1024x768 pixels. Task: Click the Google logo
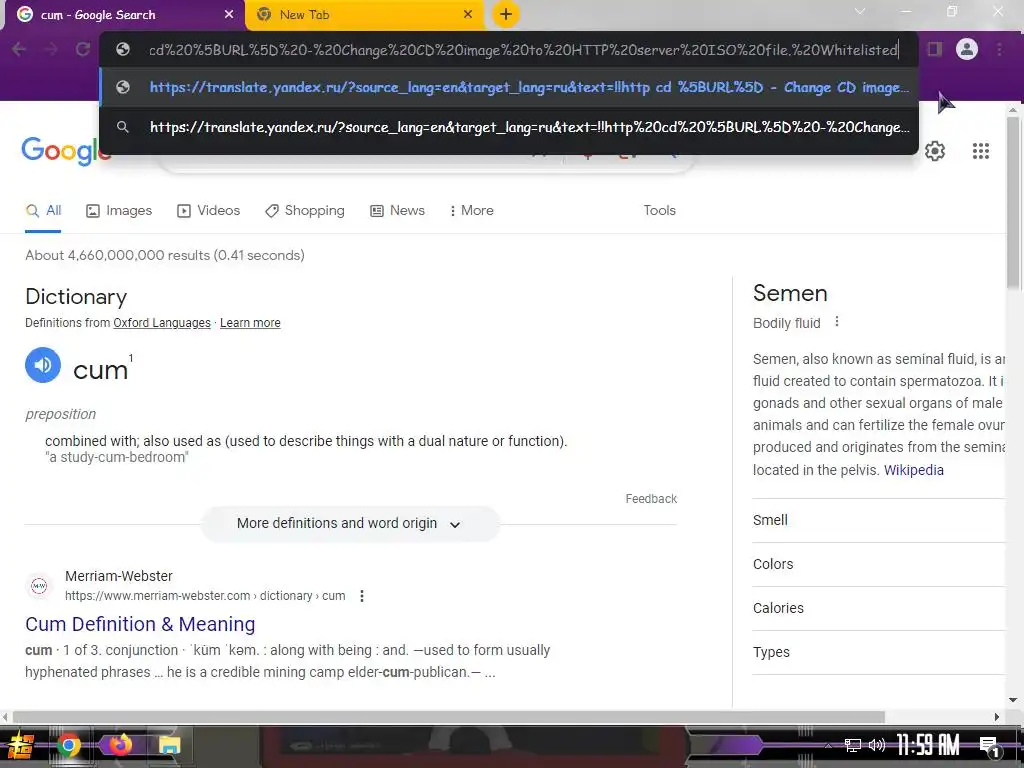[x=65, y=152]
